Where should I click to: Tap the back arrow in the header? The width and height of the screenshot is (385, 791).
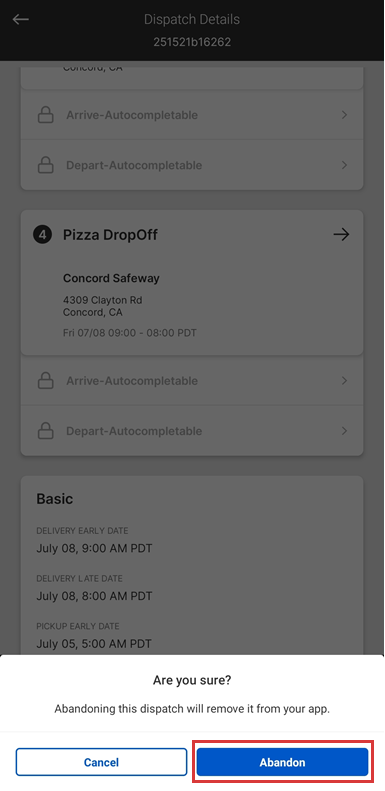click(21, 19)
